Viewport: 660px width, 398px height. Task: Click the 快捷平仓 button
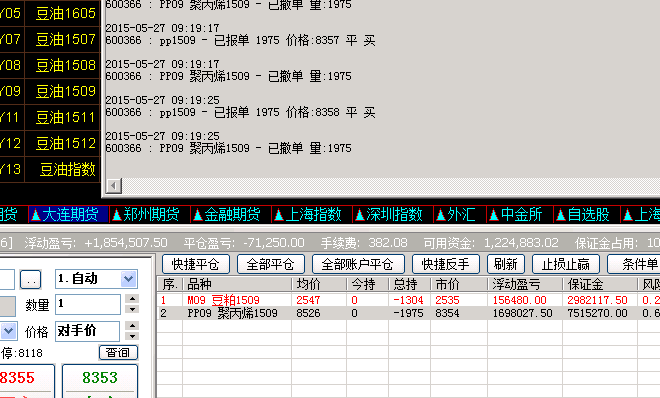coord(196,264)
